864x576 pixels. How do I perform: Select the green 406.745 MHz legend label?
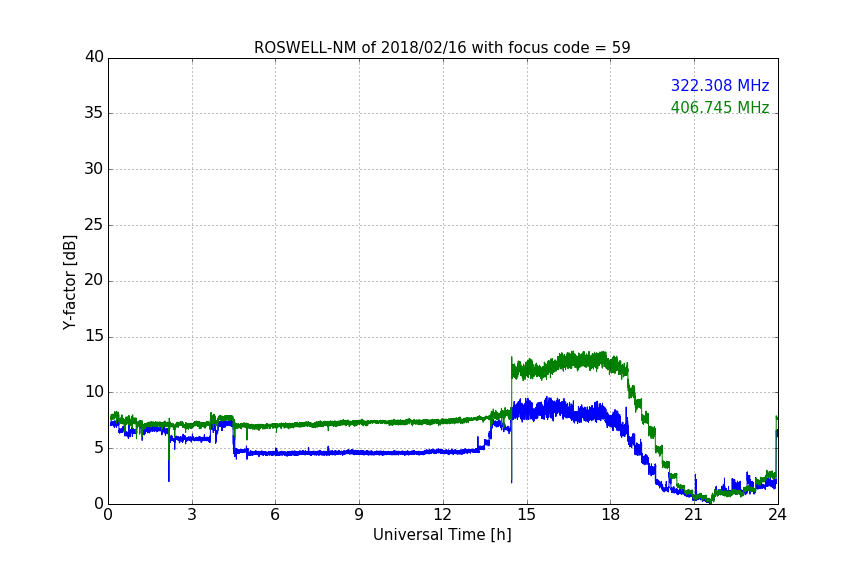[x=720, y=107]
